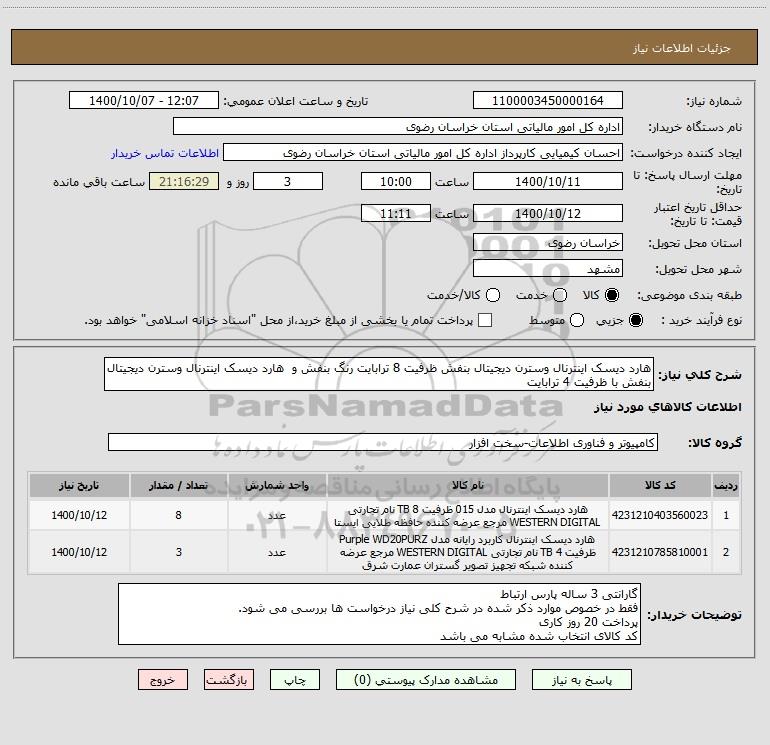Toggle the اسناد خزانه اسلامی payment checkbox
This screenshot has height=745, width=770.
485,320
